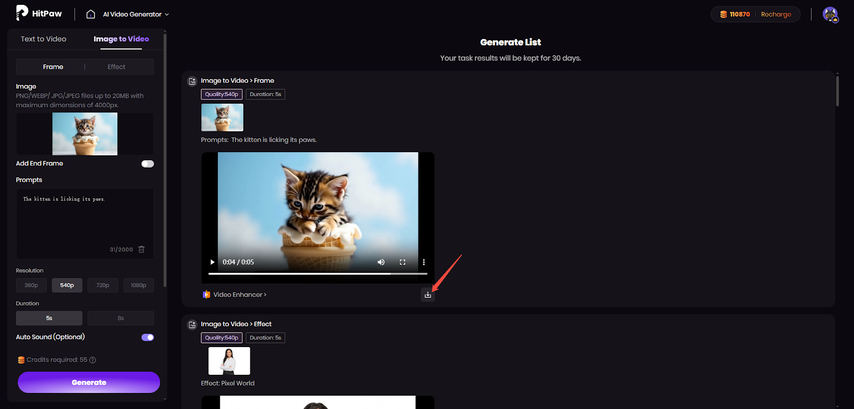Viewport: 854px width, 409px height.
Task: Click the HitPaw logo
Action: point(38,13)
